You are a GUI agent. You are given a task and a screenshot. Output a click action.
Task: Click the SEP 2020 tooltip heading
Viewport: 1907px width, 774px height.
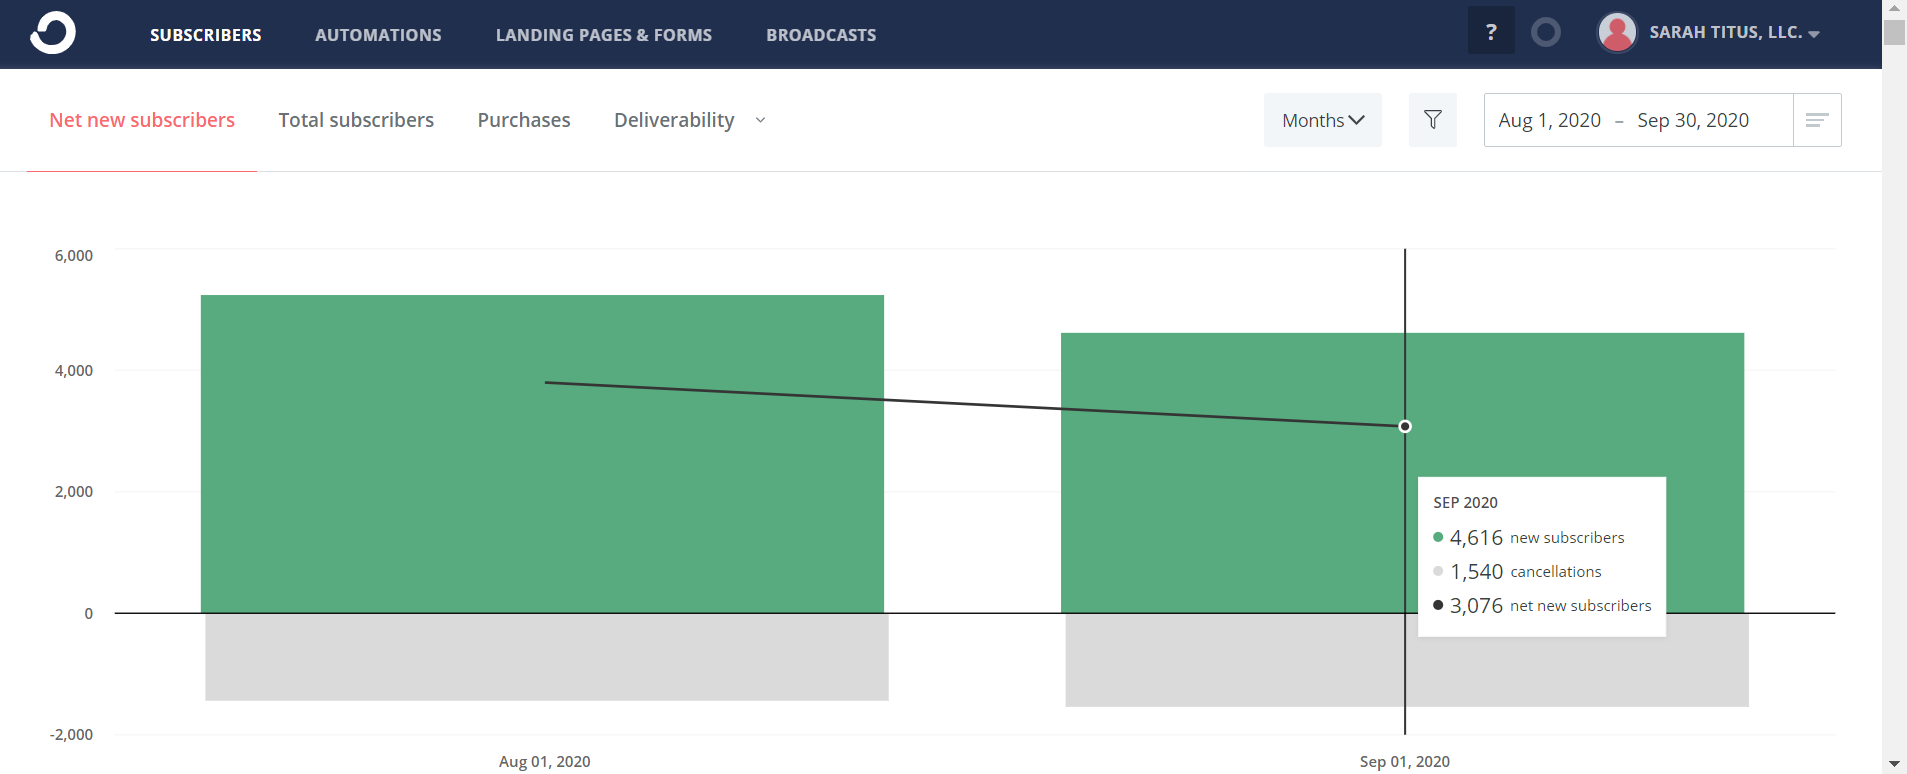1465,503
